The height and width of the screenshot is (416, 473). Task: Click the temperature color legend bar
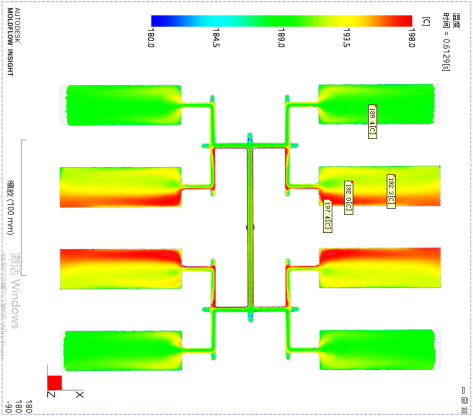[x=282, y=21]
